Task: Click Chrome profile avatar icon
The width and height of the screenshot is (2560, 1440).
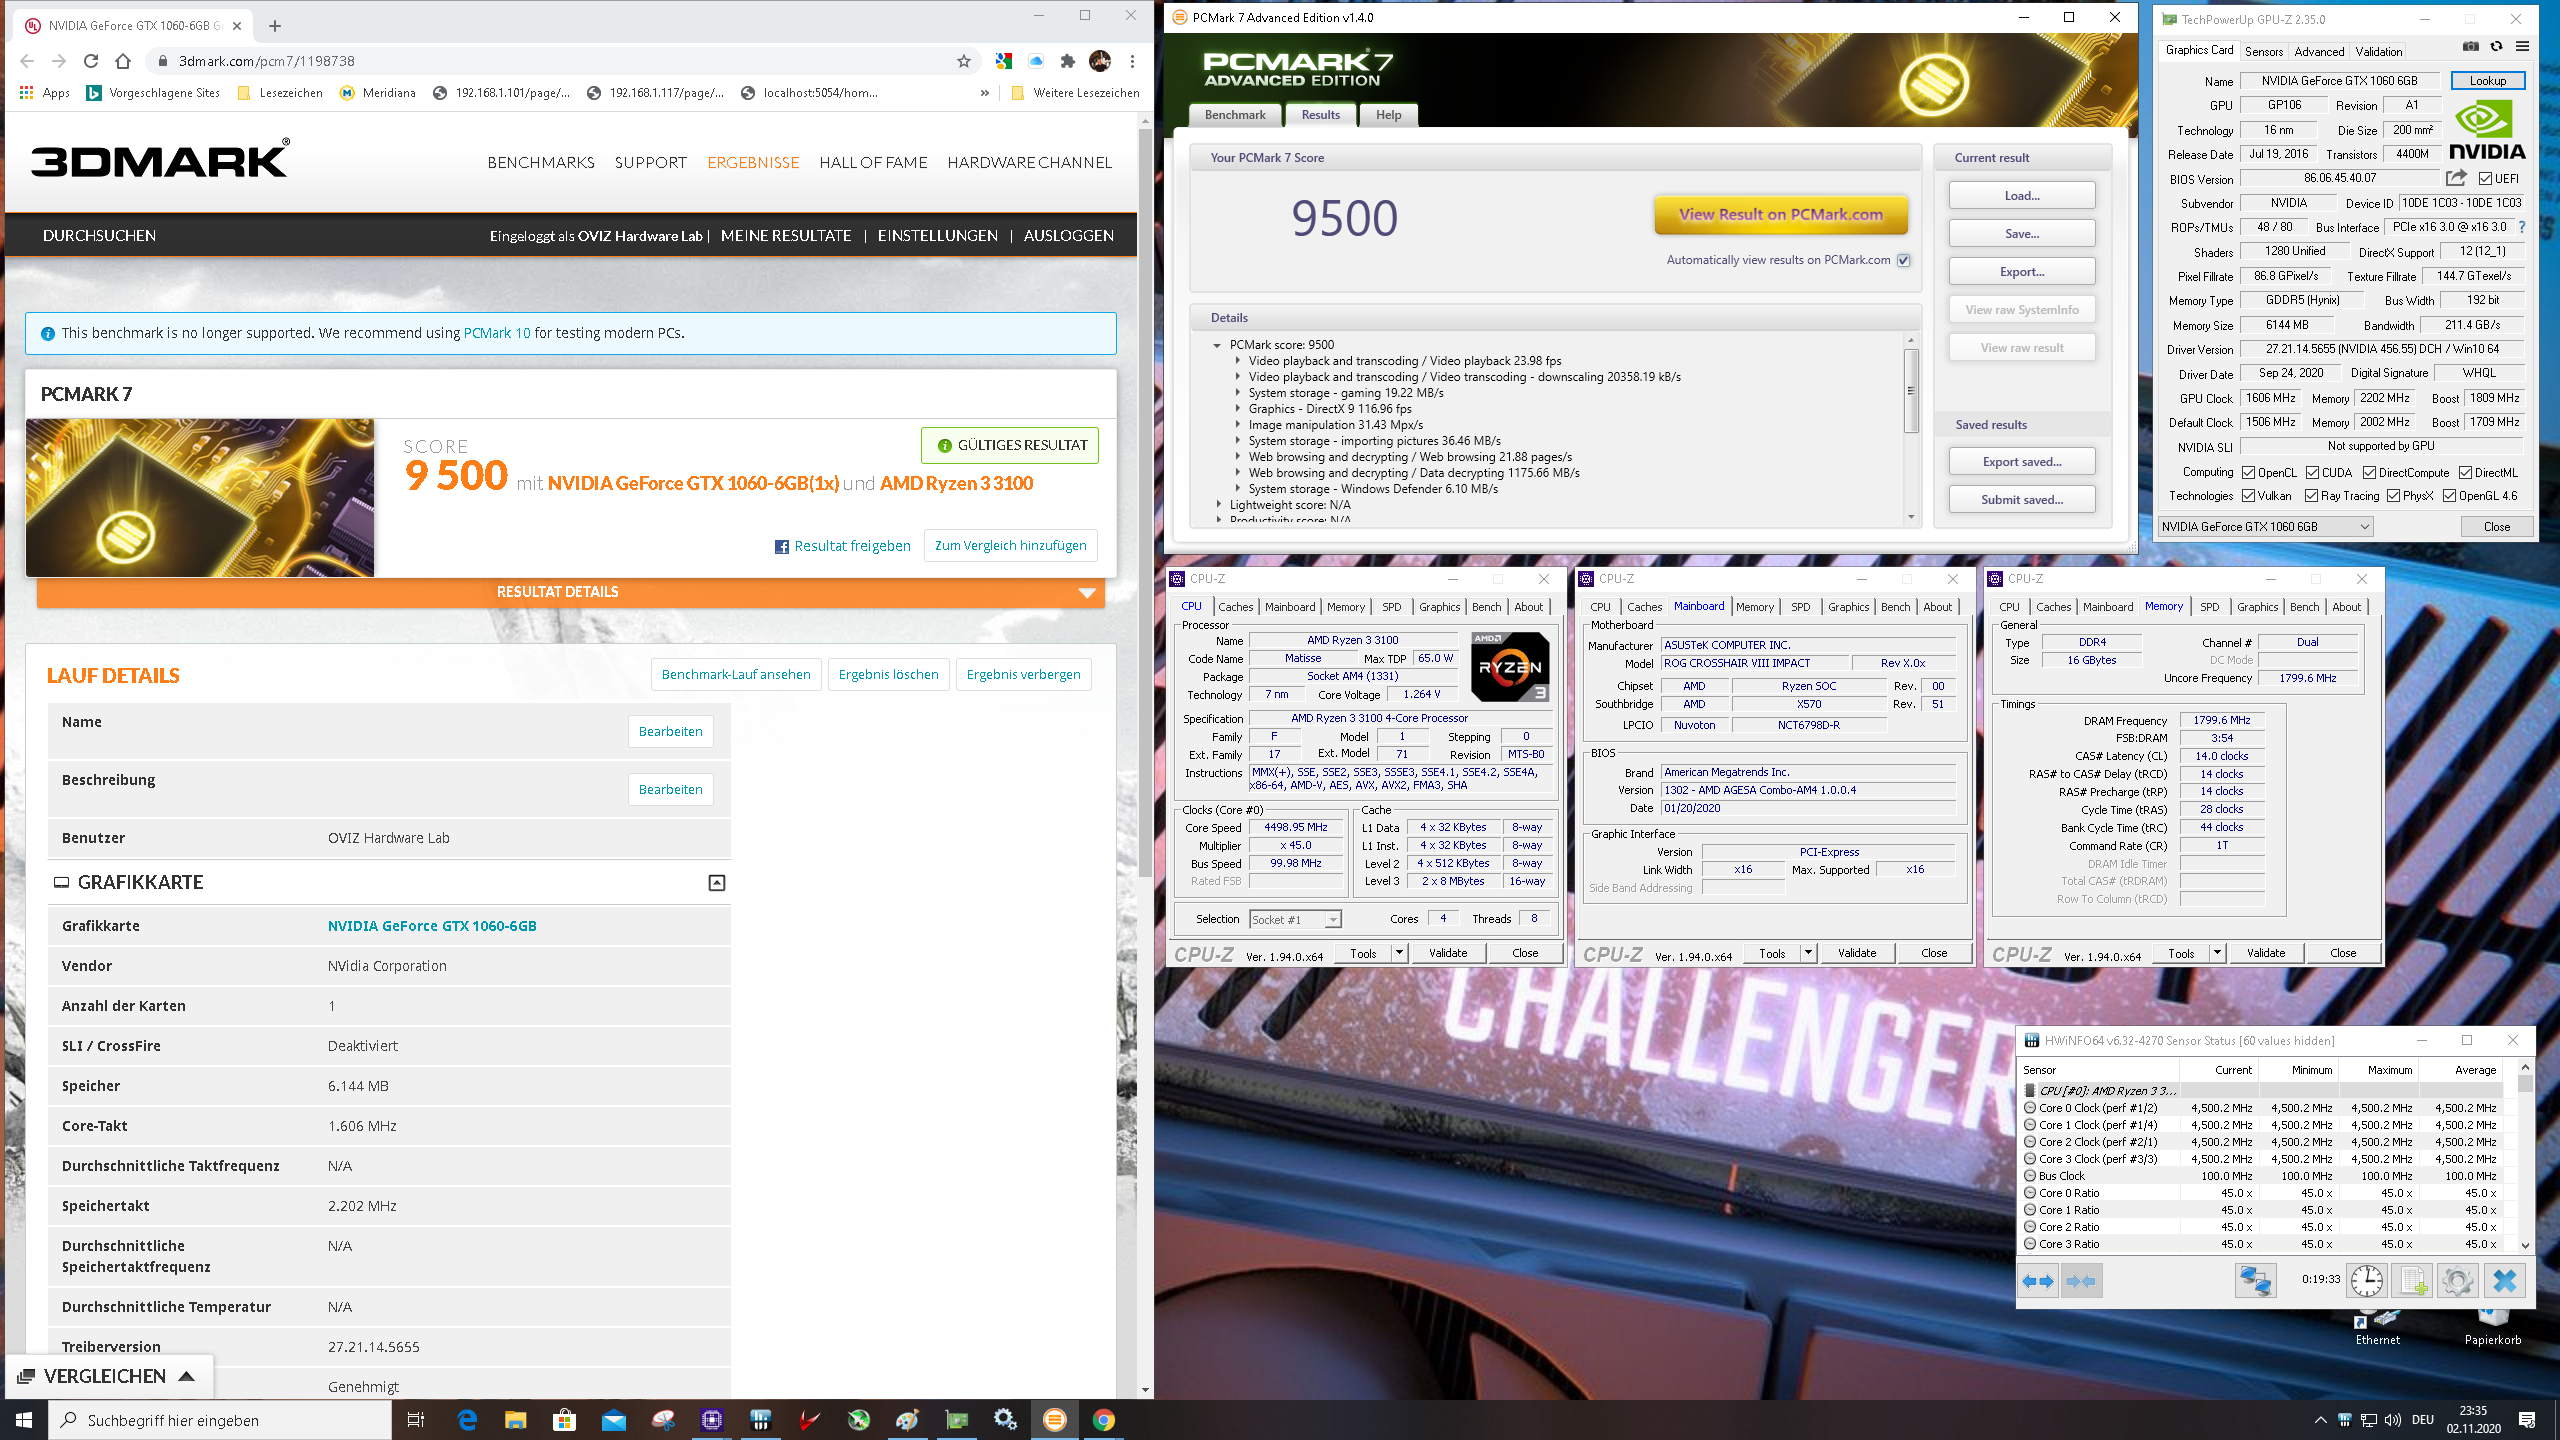Action: (x=1100, y=61)
